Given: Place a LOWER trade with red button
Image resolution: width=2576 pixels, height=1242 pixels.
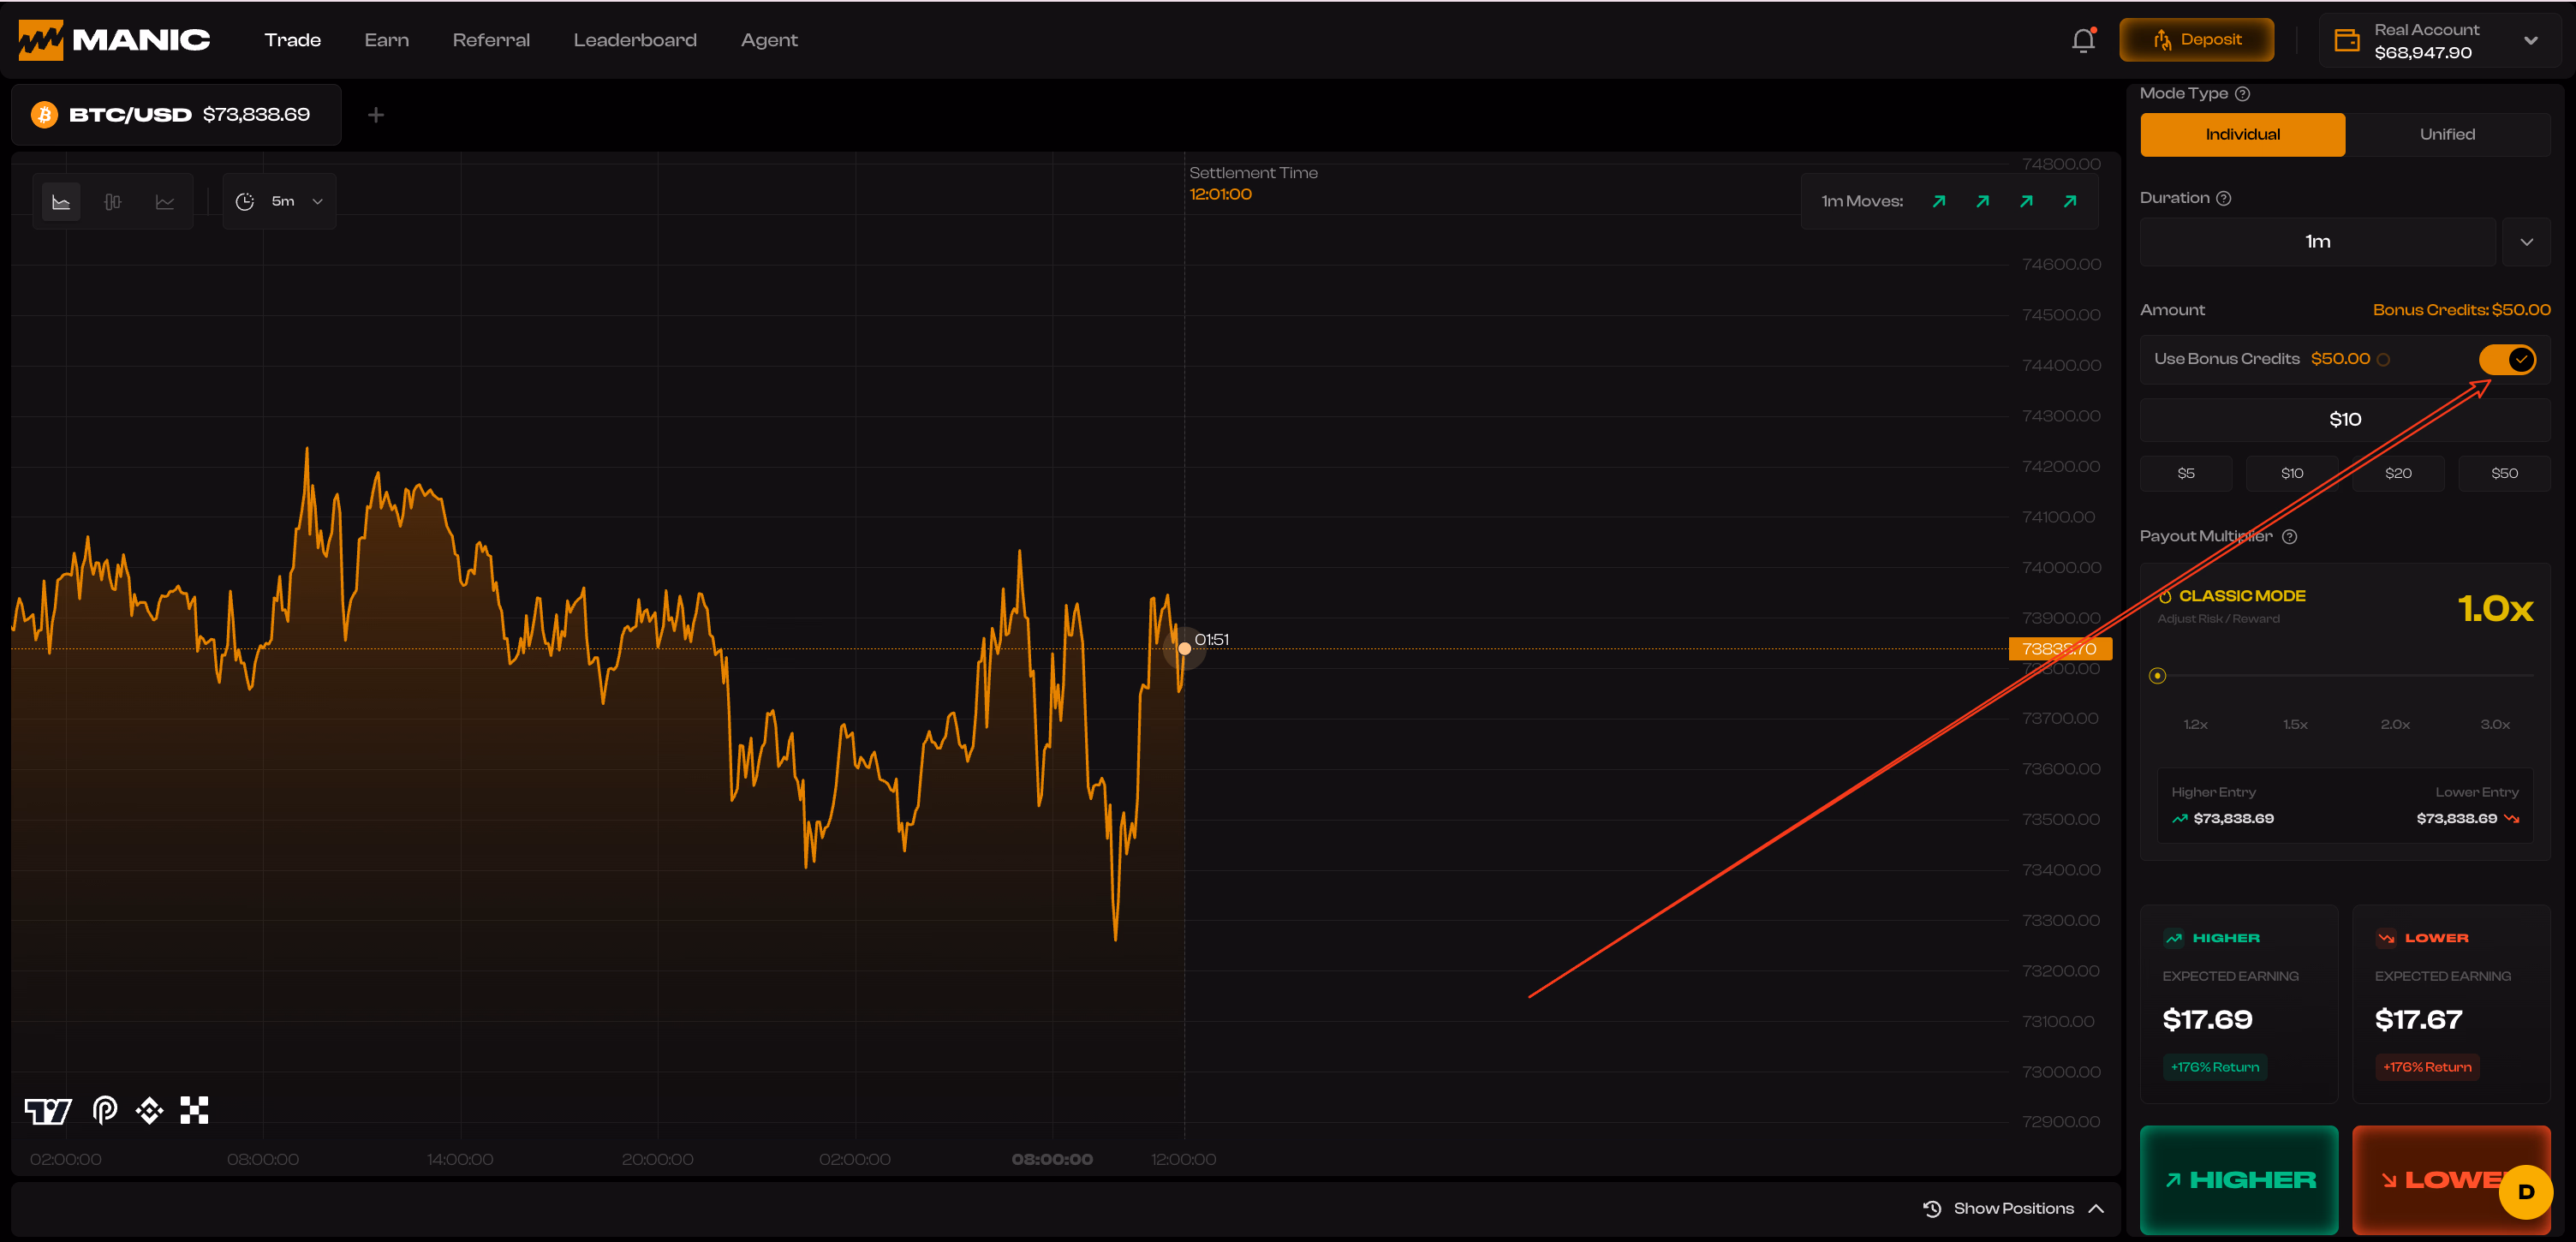Looking at the screenshot, I should pos(2451,1180).
